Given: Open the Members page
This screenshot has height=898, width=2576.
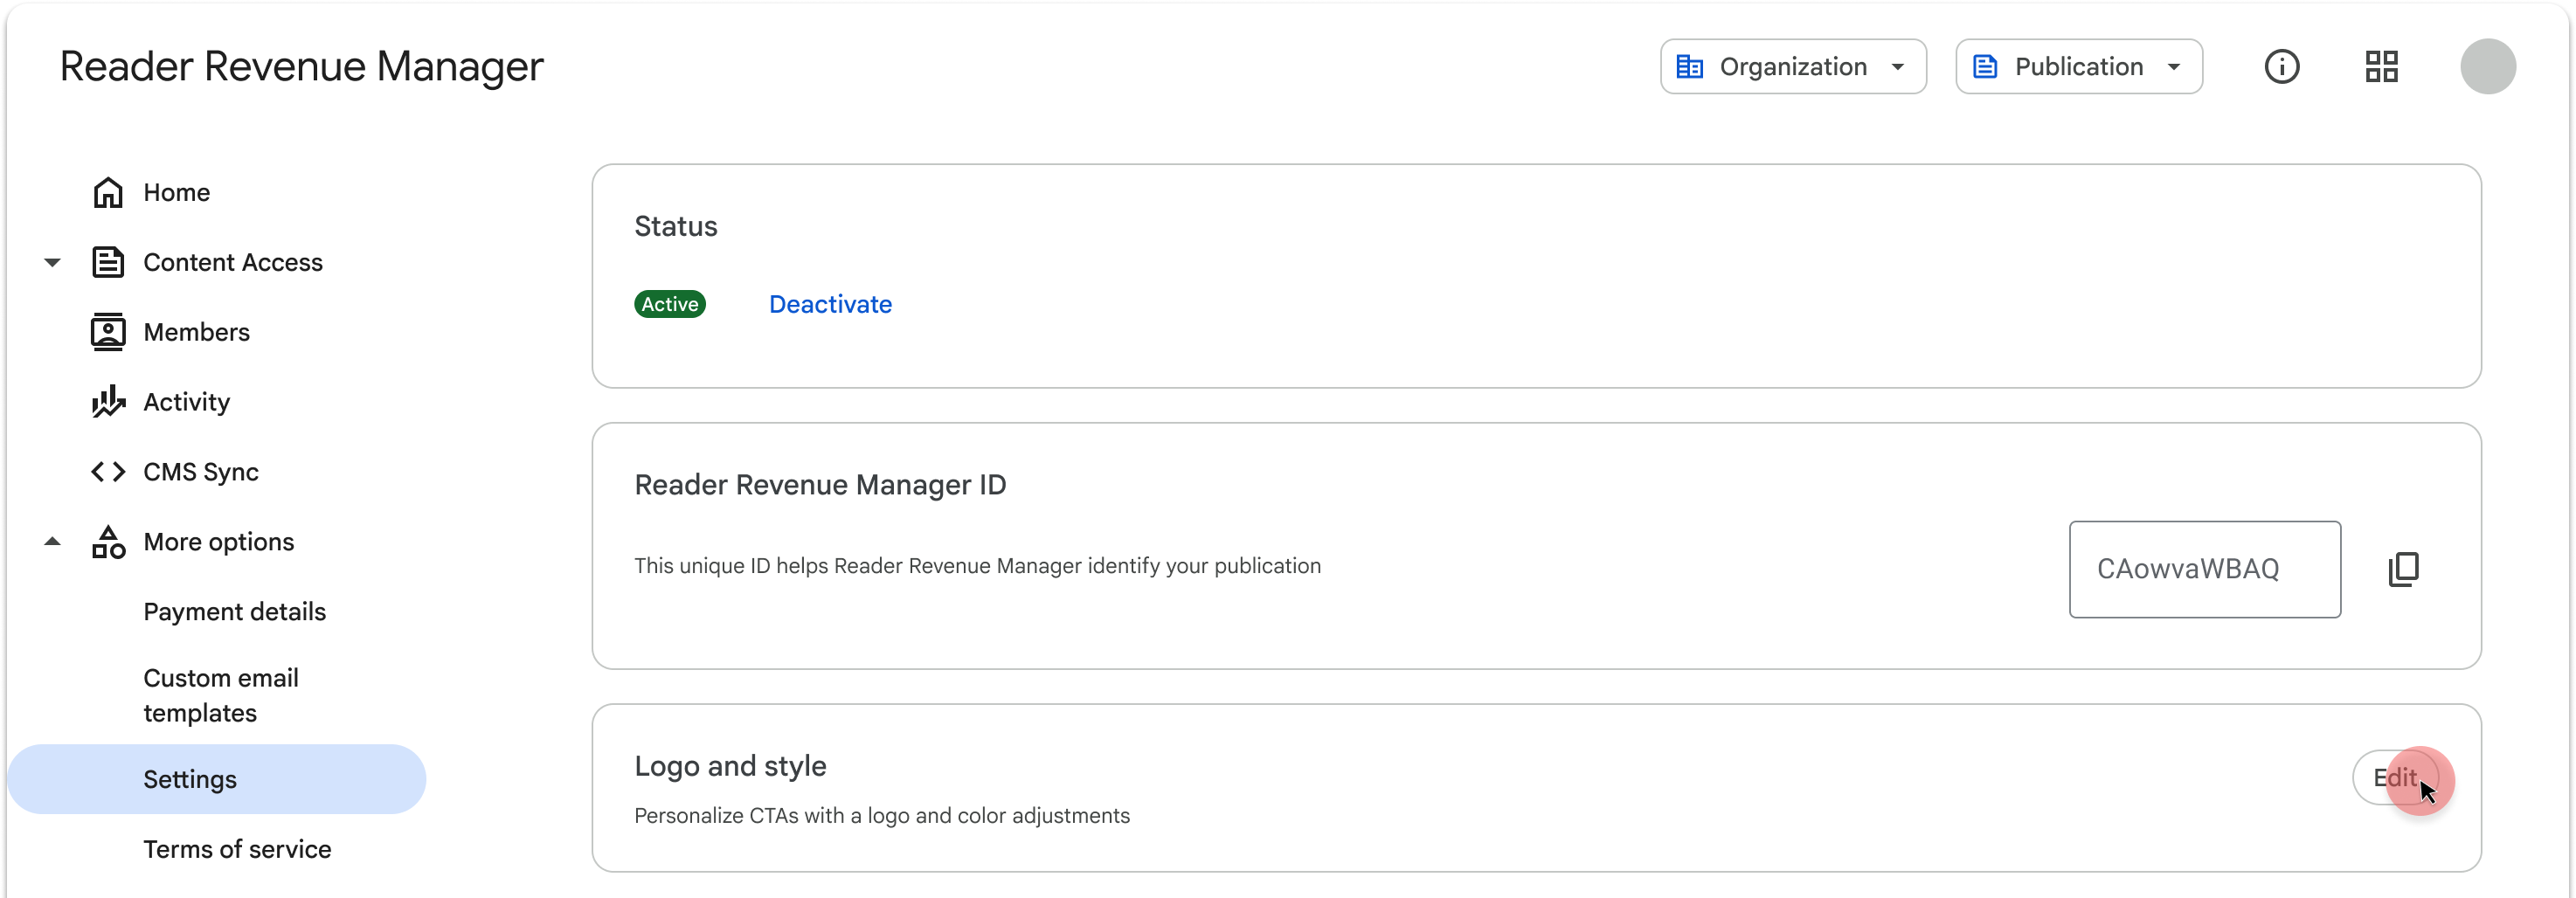Looking at the screenshot, I should 196,332.
